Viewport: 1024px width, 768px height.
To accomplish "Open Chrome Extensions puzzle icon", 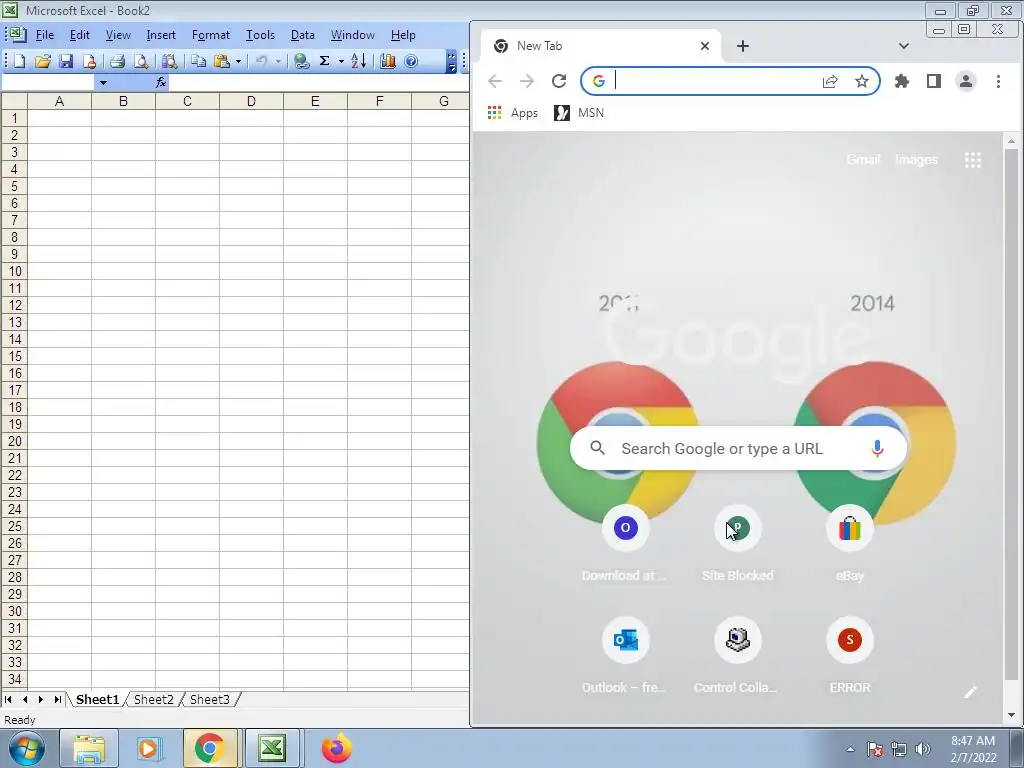I will 902,81.
